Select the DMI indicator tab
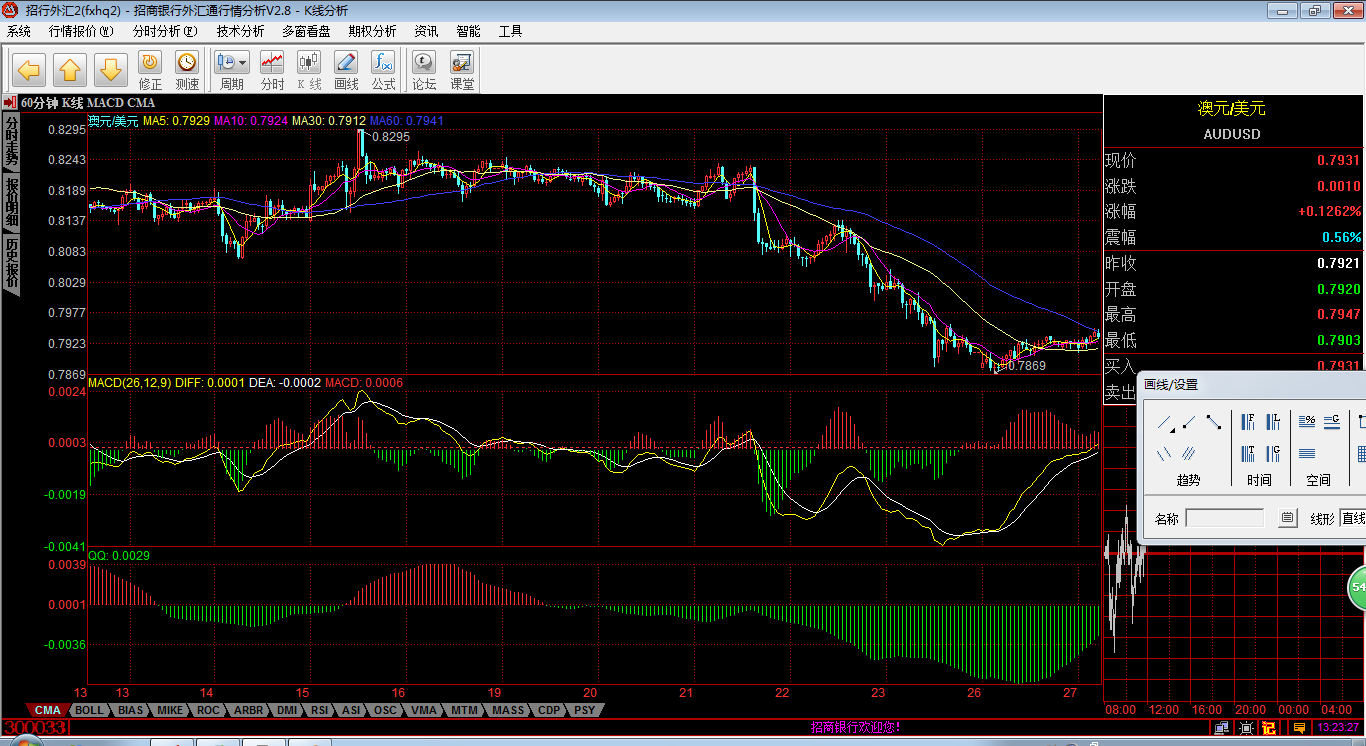This screenshot has height=746, width=1366. (x=287, y=710)
